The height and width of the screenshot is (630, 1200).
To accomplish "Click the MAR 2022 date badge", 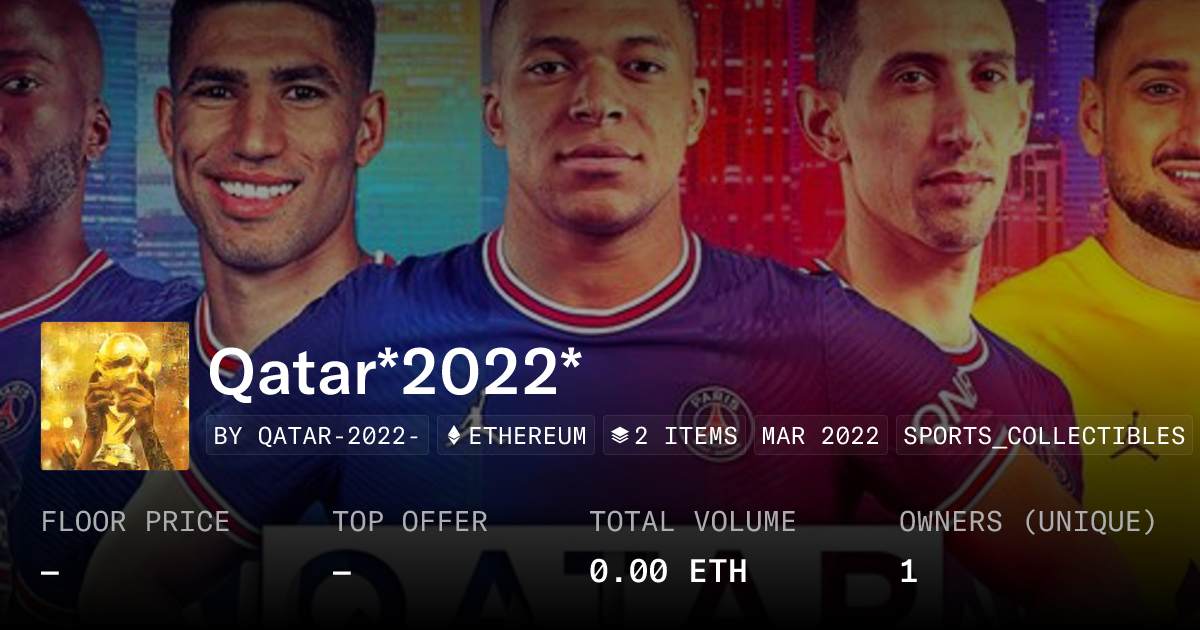I will 821,436.
